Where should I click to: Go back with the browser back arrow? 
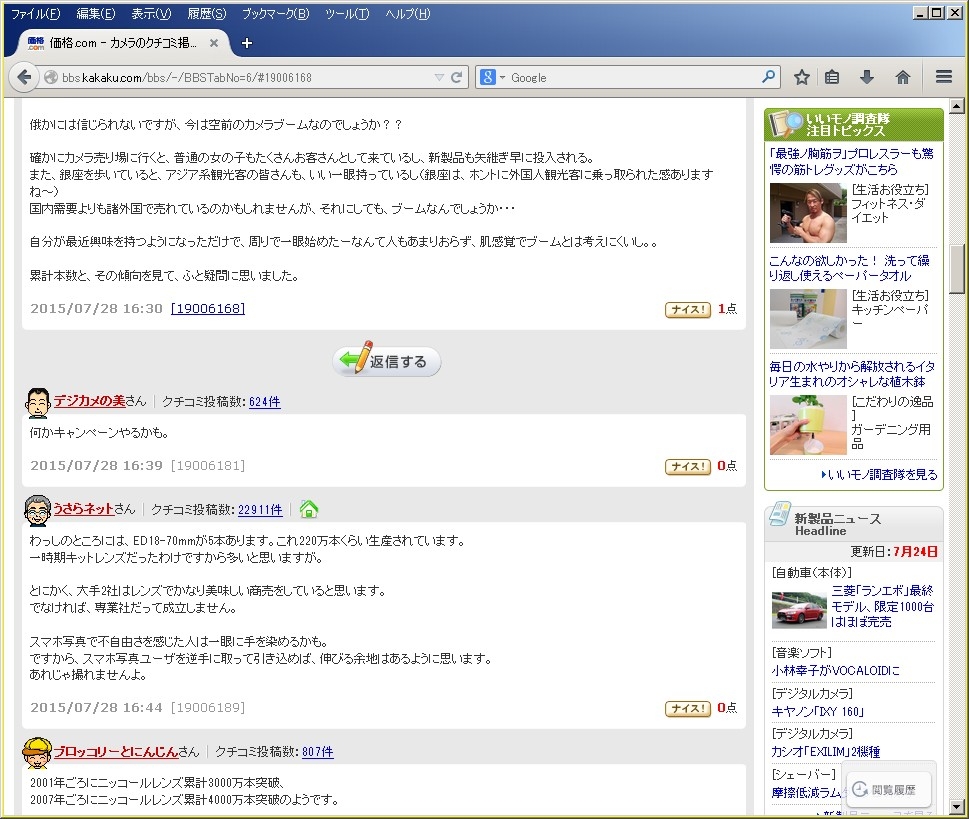click(x=24, y=77)
